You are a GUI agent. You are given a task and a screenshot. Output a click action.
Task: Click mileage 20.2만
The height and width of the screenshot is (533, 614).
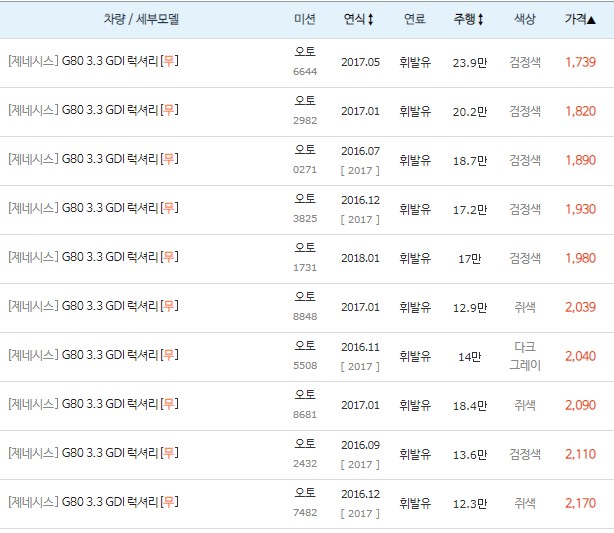point(470,112)
